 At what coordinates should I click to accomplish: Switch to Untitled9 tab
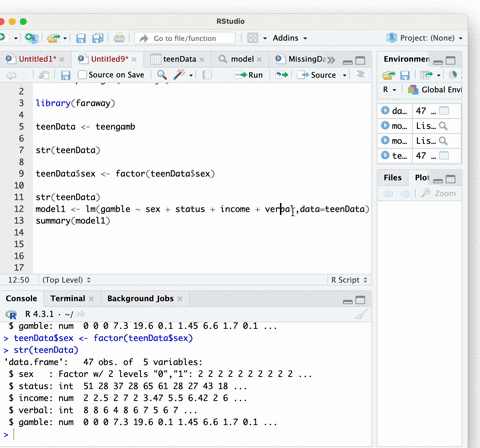click(x=110, y=59)
